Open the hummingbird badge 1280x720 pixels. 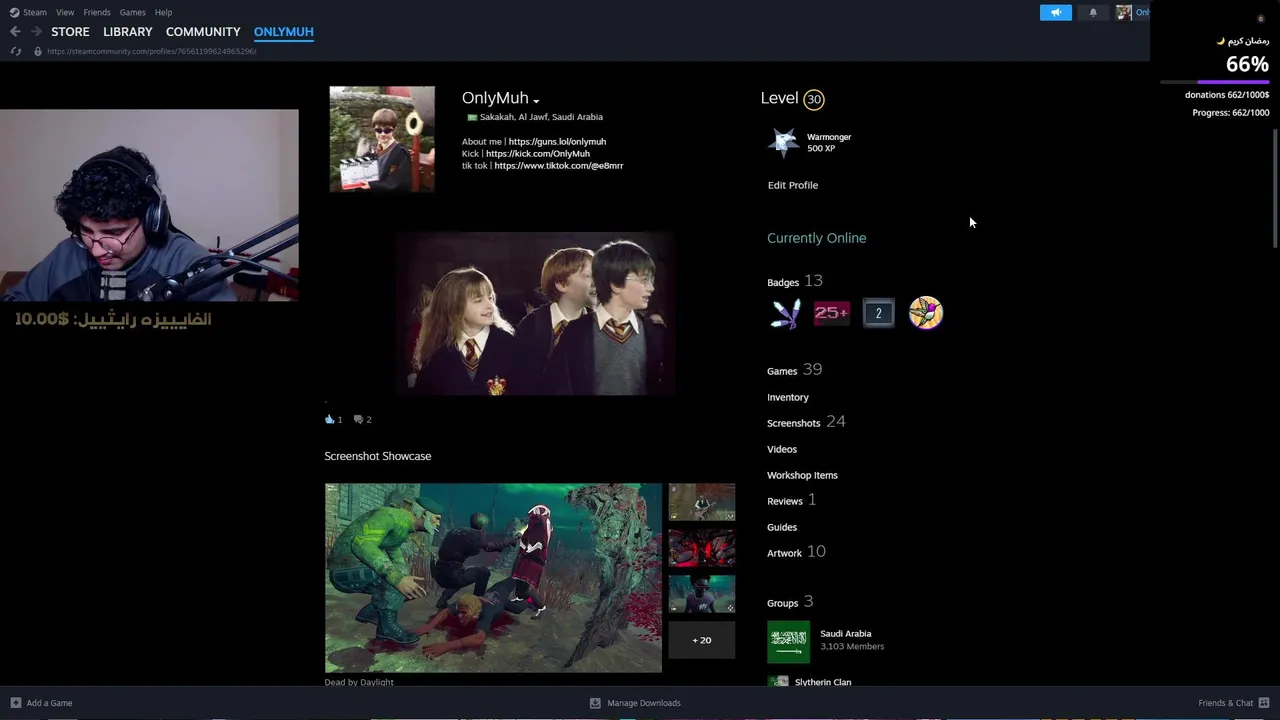926,313
